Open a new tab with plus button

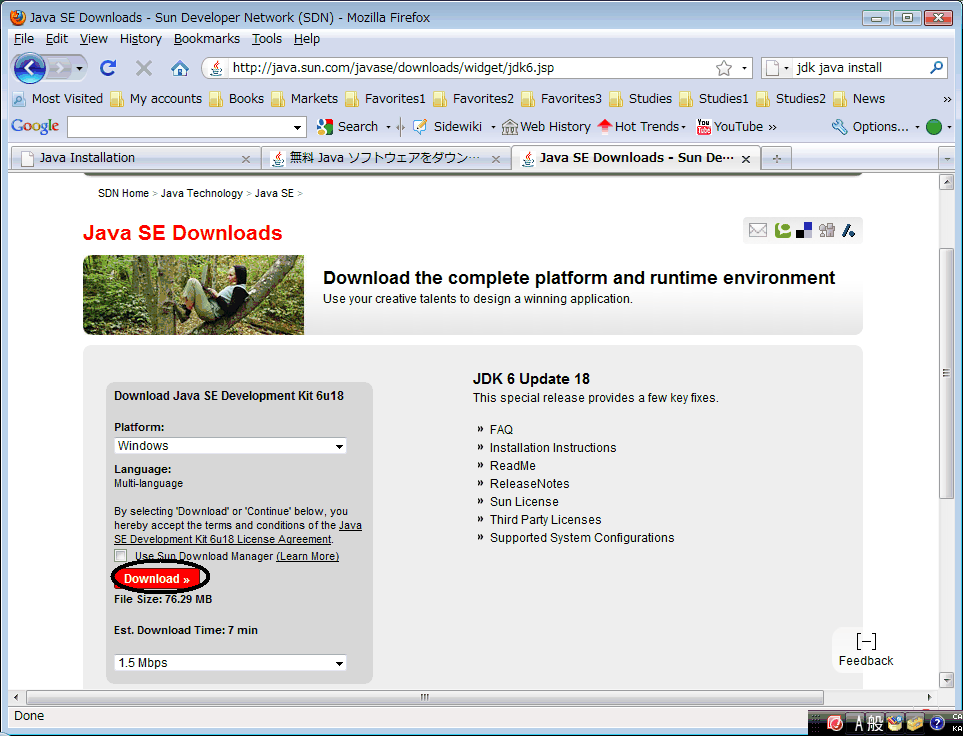(x=777, y=159)
